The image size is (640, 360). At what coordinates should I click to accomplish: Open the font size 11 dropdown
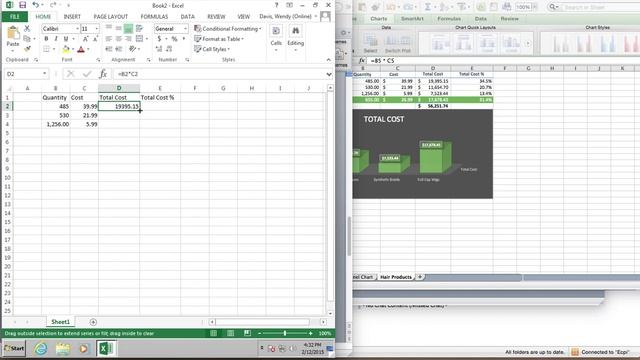(96, 29)
